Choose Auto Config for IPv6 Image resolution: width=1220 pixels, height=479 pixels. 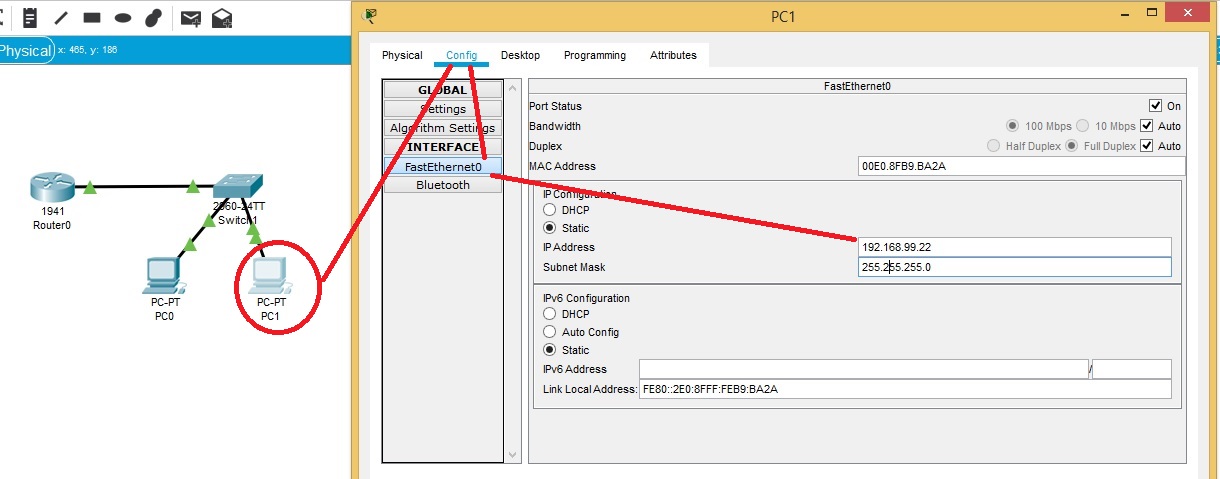pos(549,332)
